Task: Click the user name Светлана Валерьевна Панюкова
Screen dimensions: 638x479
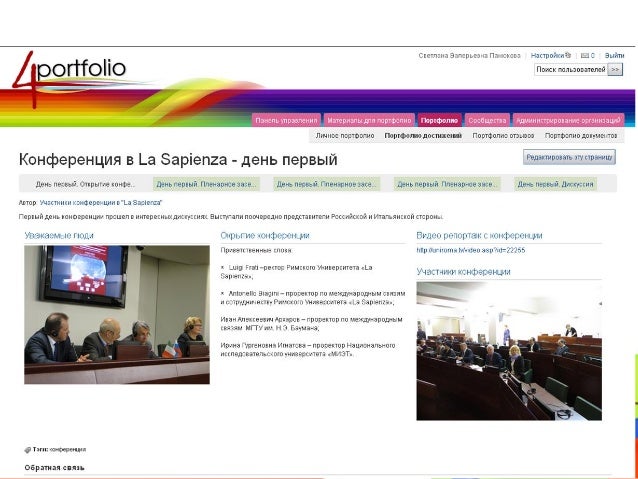Action: tap(469, 55)
